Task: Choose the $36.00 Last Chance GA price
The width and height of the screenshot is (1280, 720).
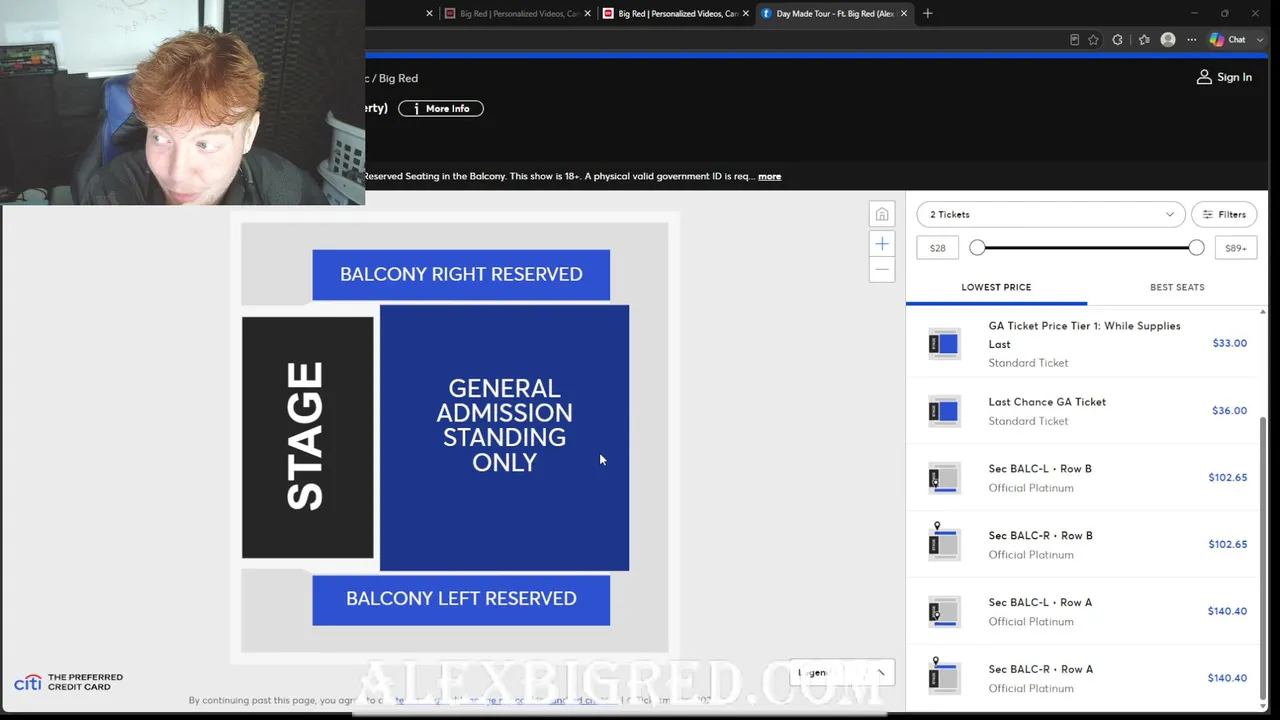Action: (x=1229, y=411)
